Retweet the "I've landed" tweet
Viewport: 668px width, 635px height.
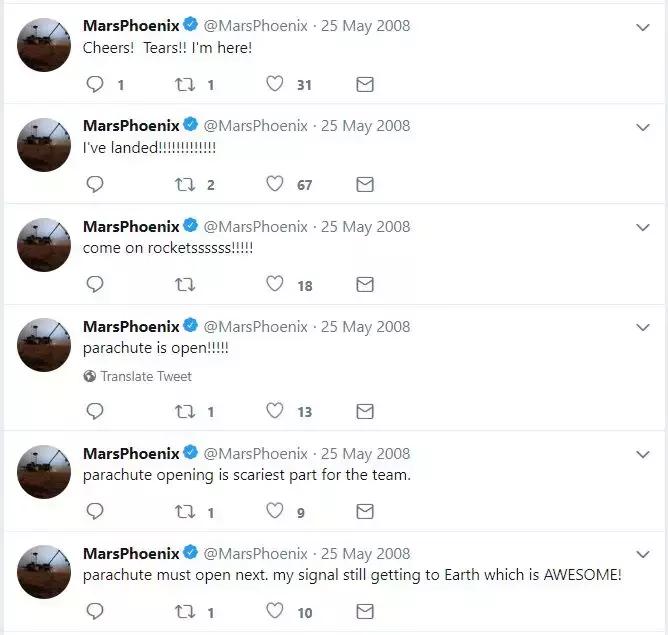pyautogui.click(x=185, y=184)
